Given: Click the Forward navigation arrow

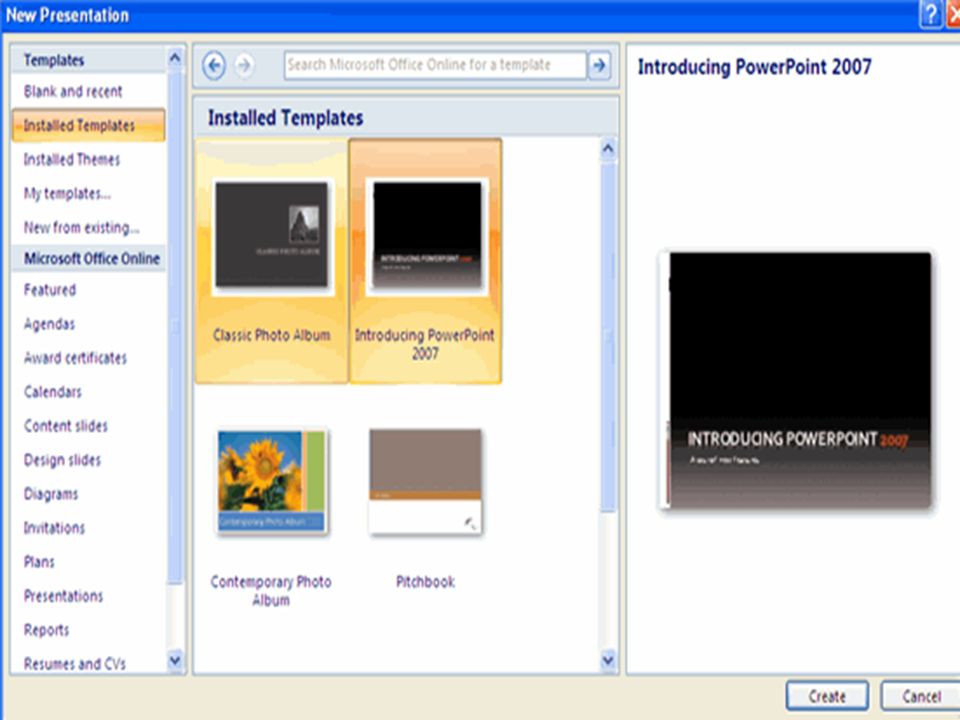Looking at the screenshot, I should (244, 65).
